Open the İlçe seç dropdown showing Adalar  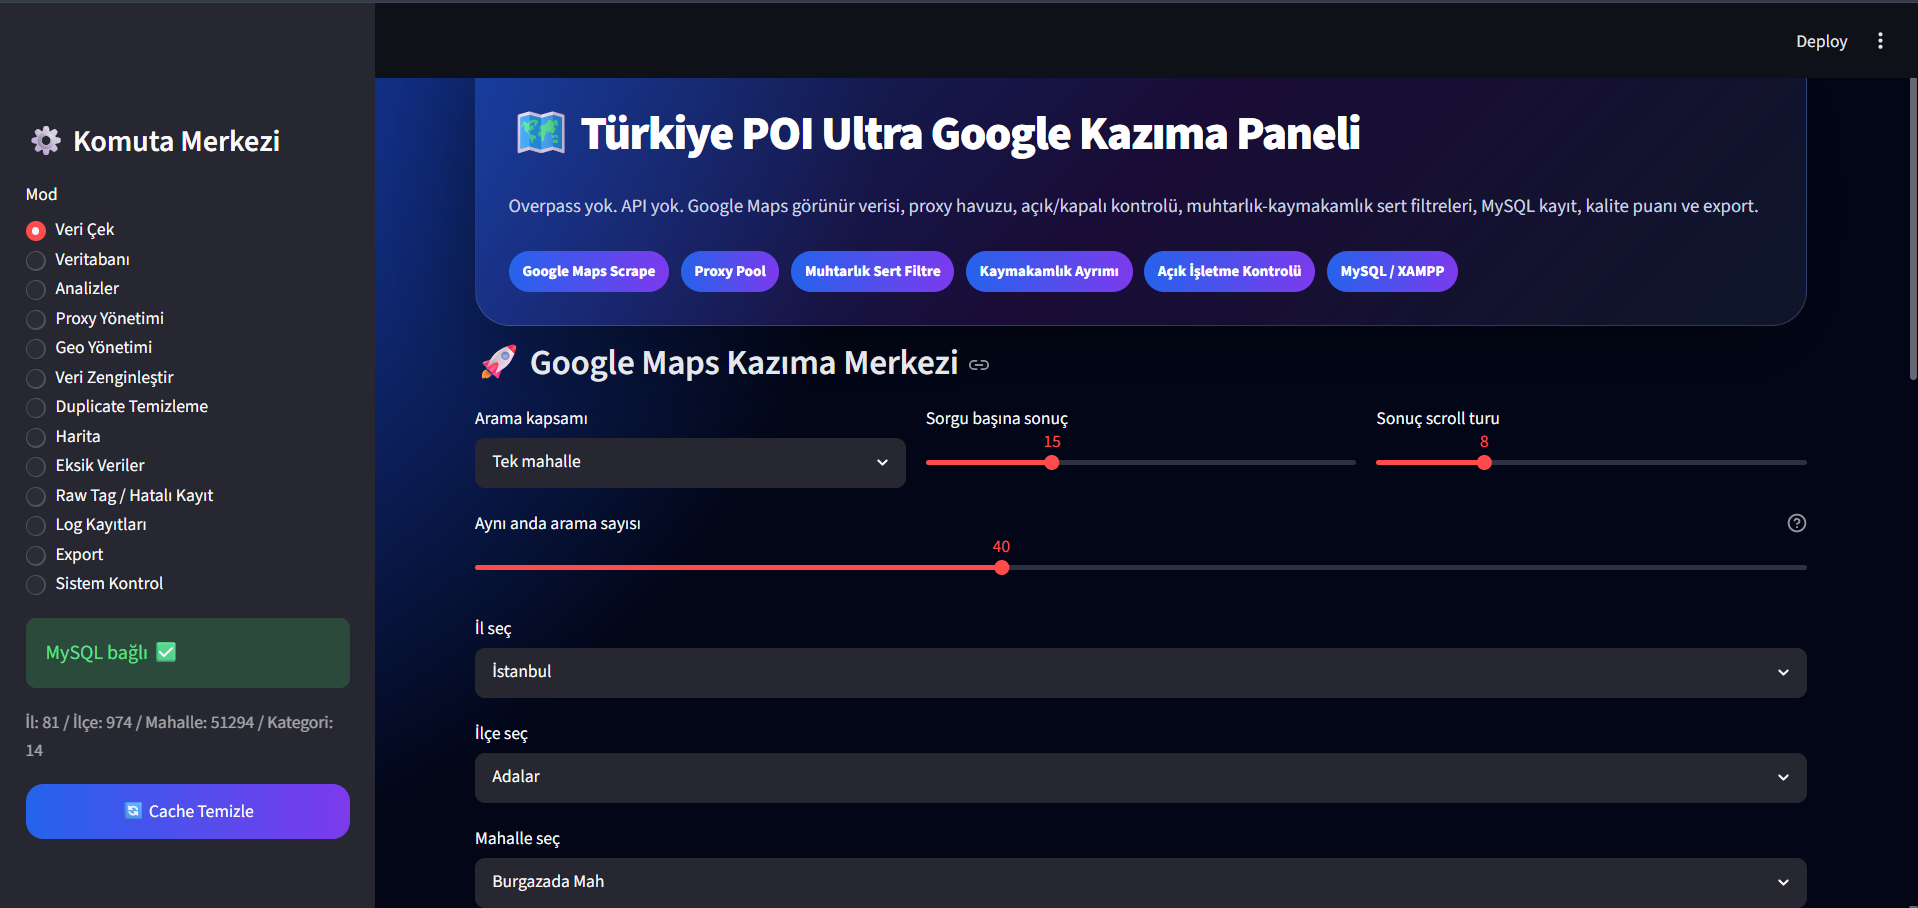[1140, 777]
